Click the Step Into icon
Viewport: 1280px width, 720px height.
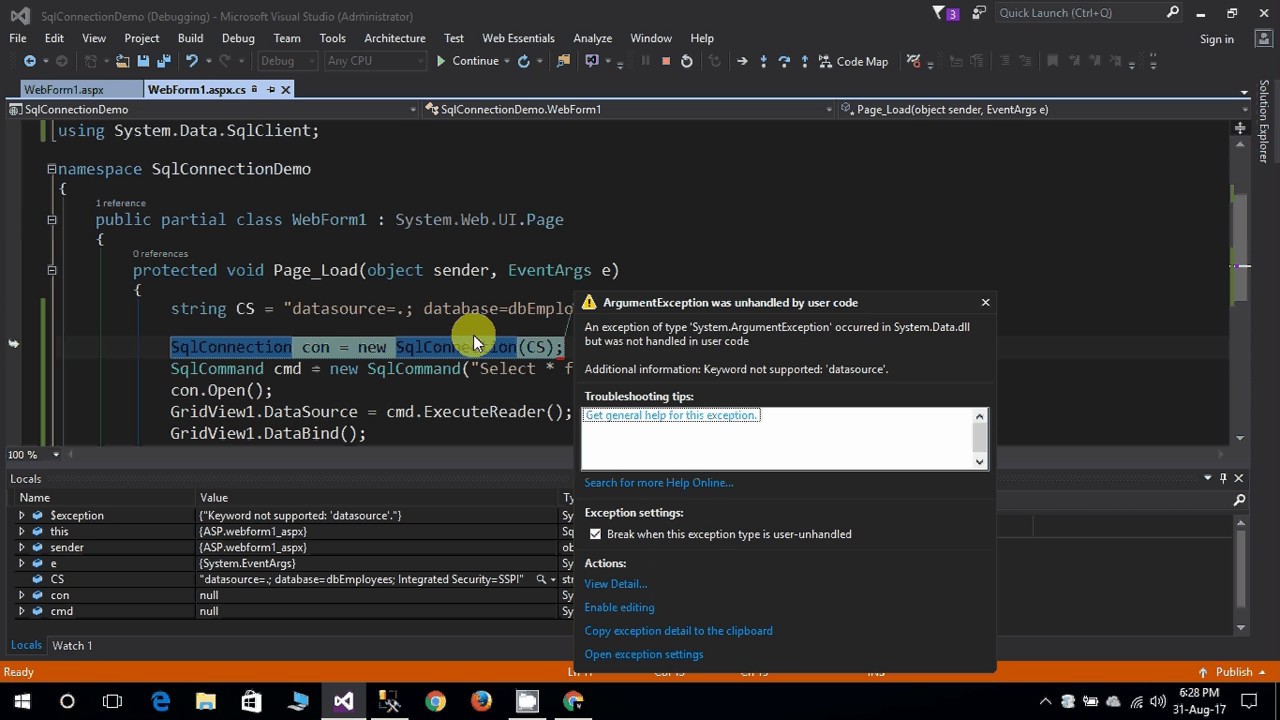tap(763, 61)
